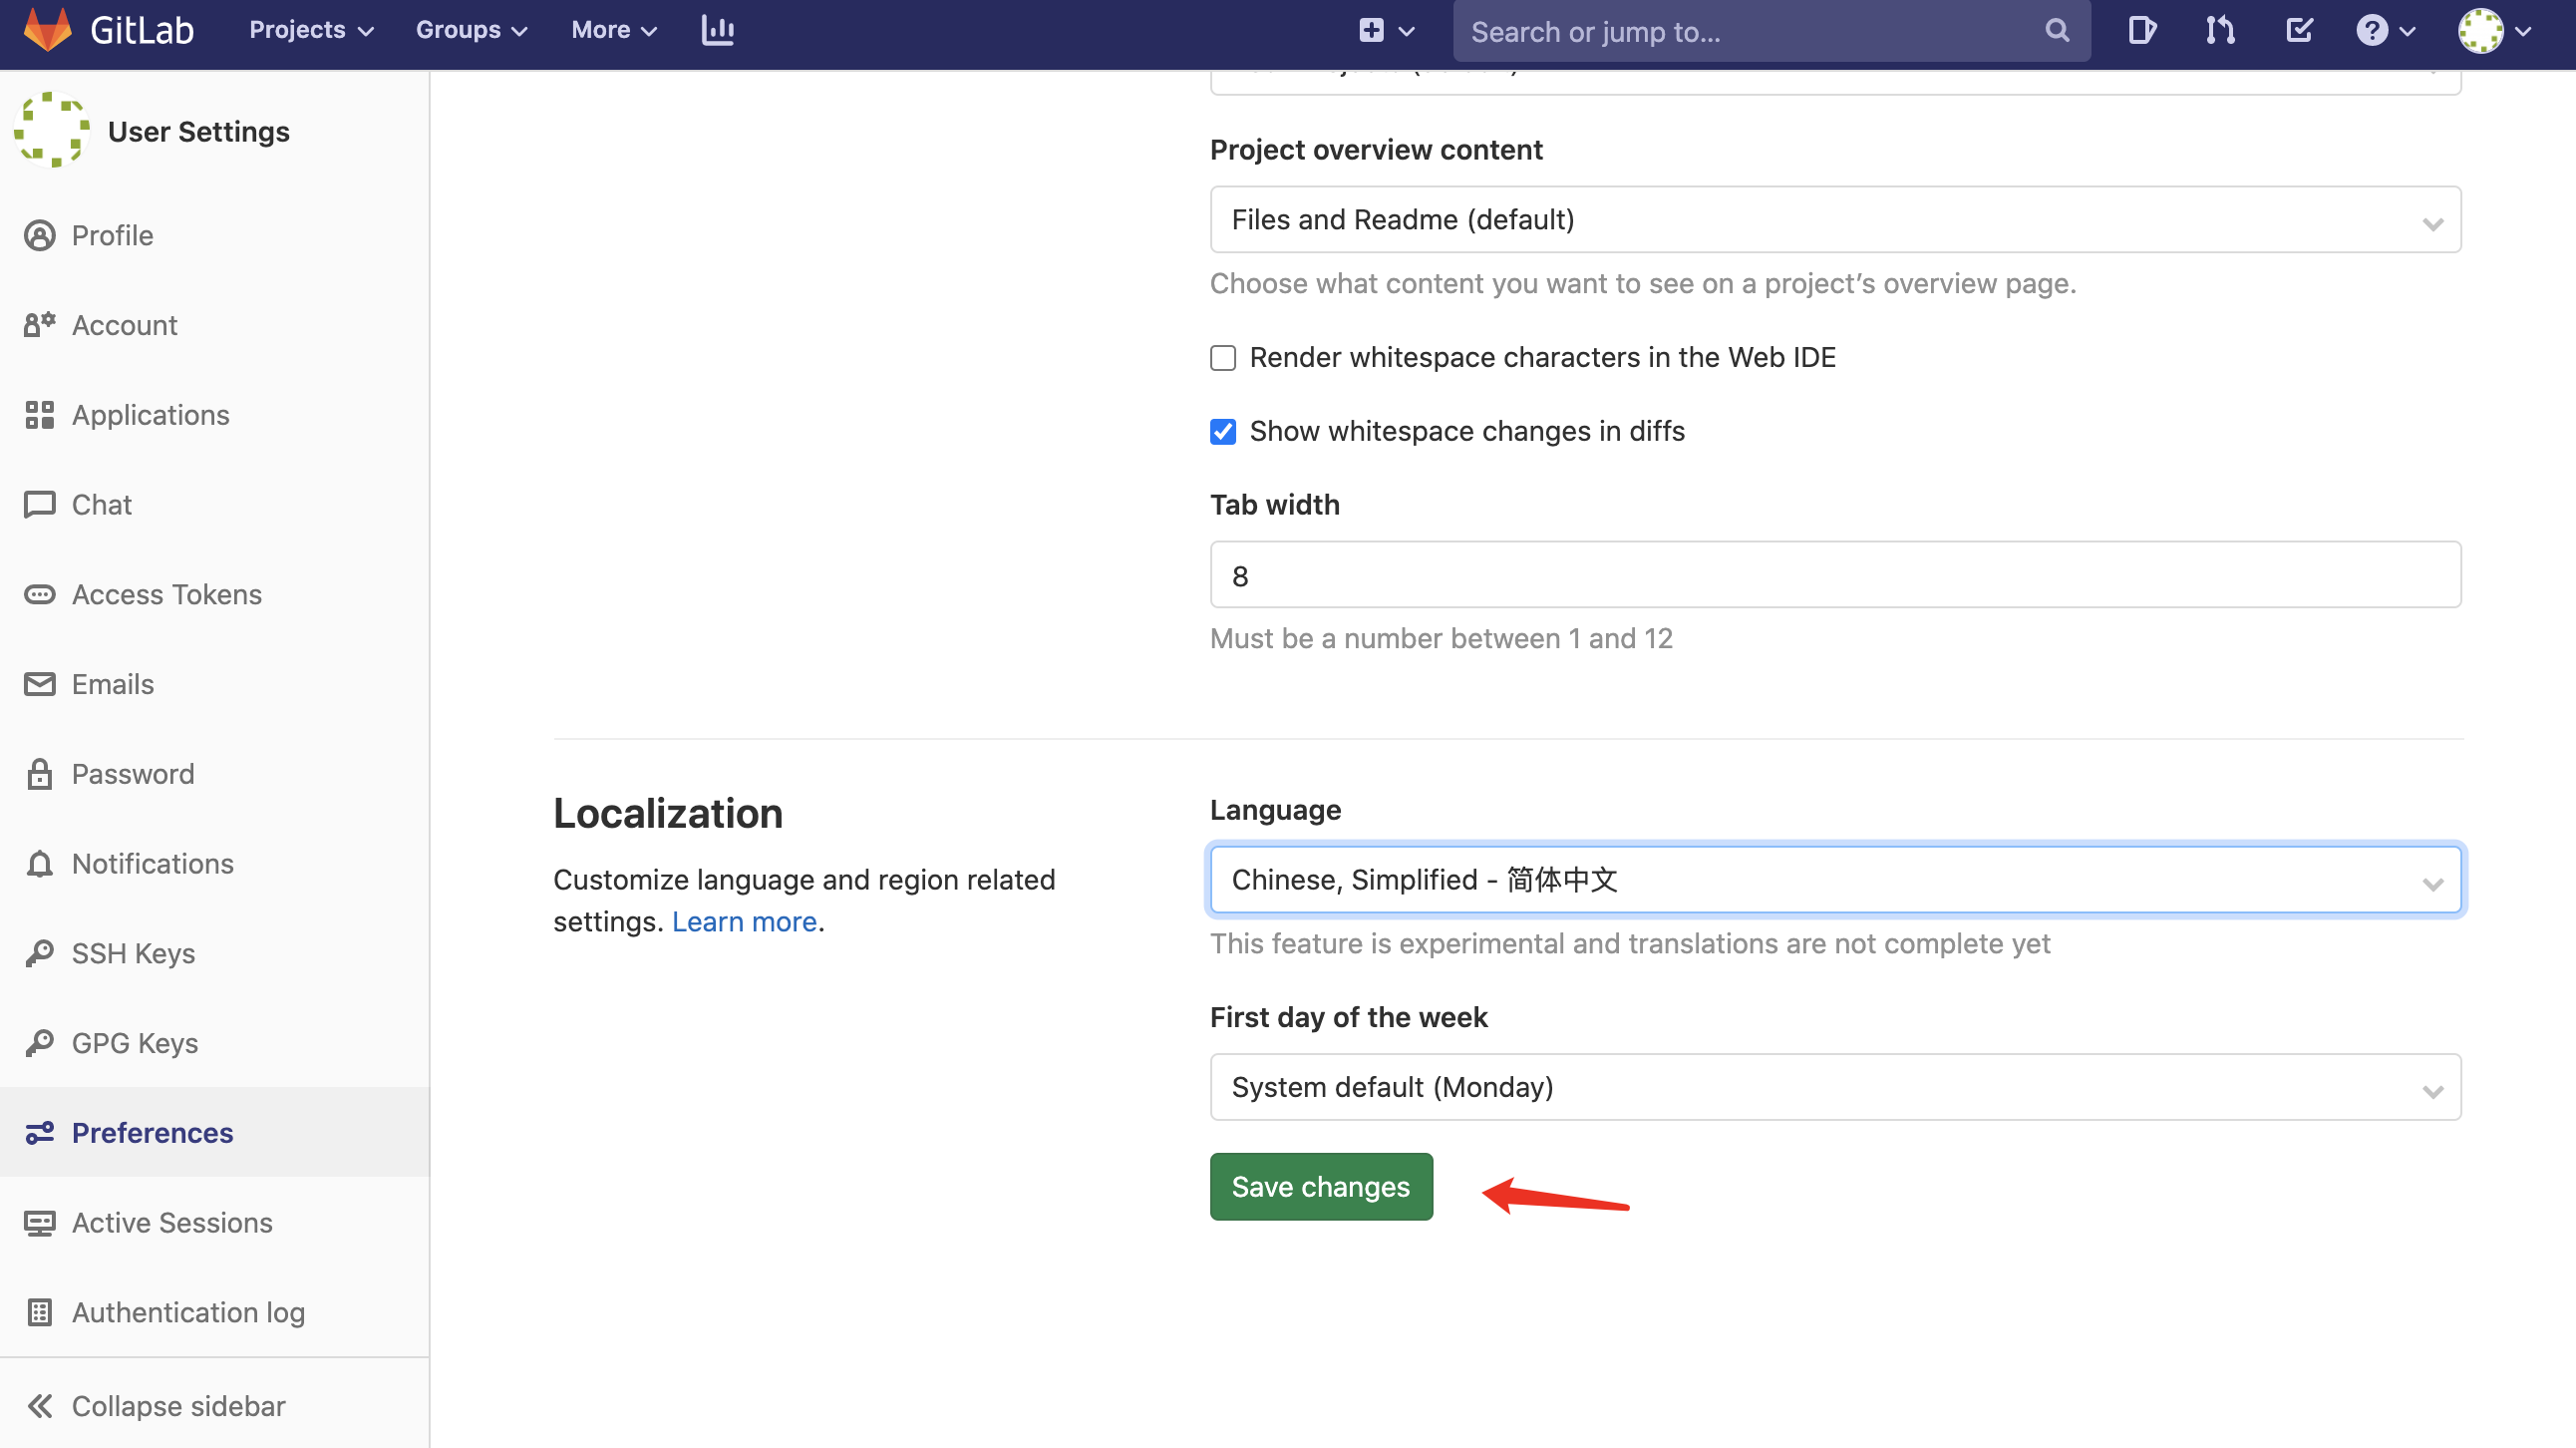Open the to-do list checkmark icon
Viewport: 2576px width, 1448px height.
coord(2299,30)
